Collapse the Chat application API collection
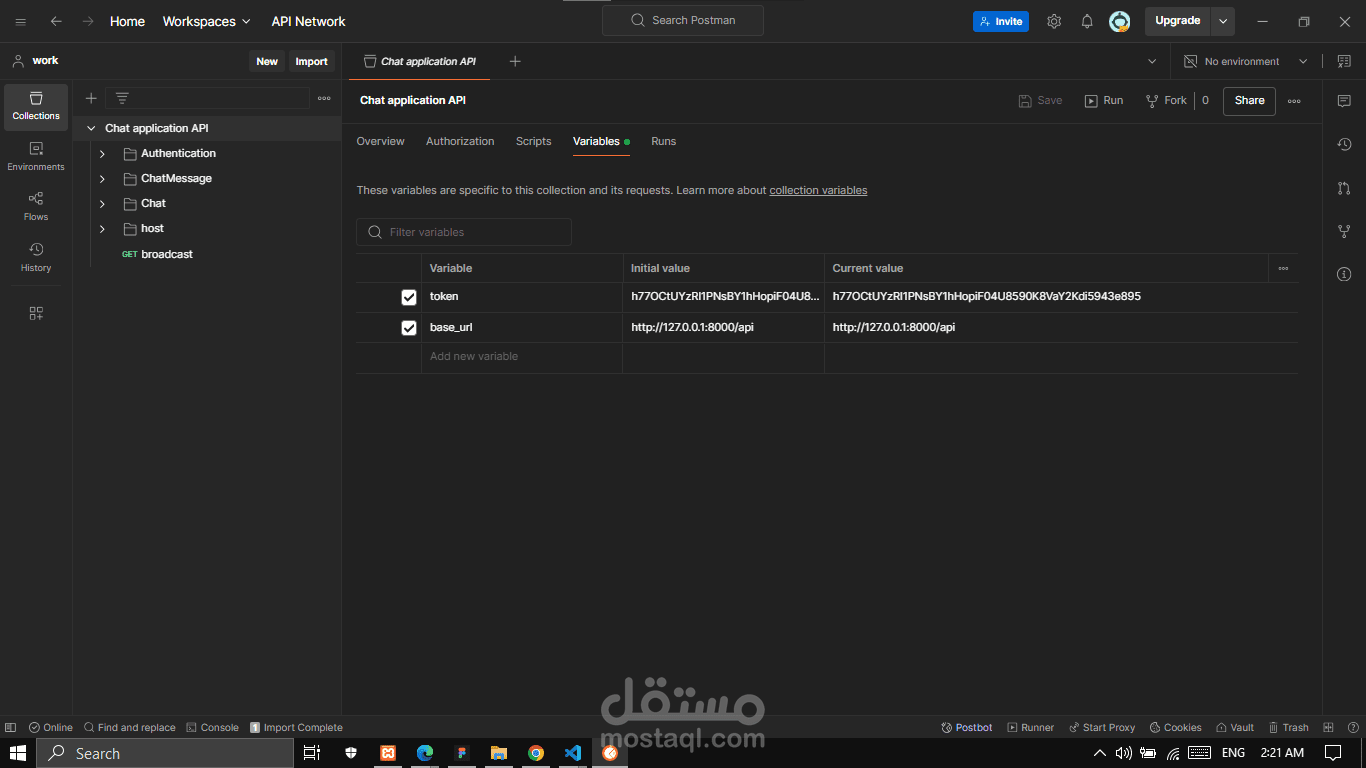 tap(92, 128)
